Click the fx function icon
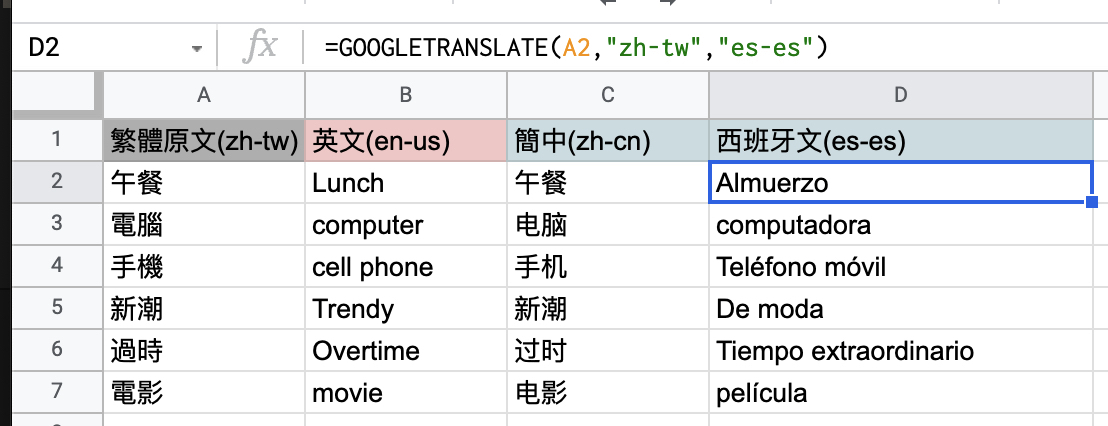This screenshot has width=1108, height=426. 261,47
